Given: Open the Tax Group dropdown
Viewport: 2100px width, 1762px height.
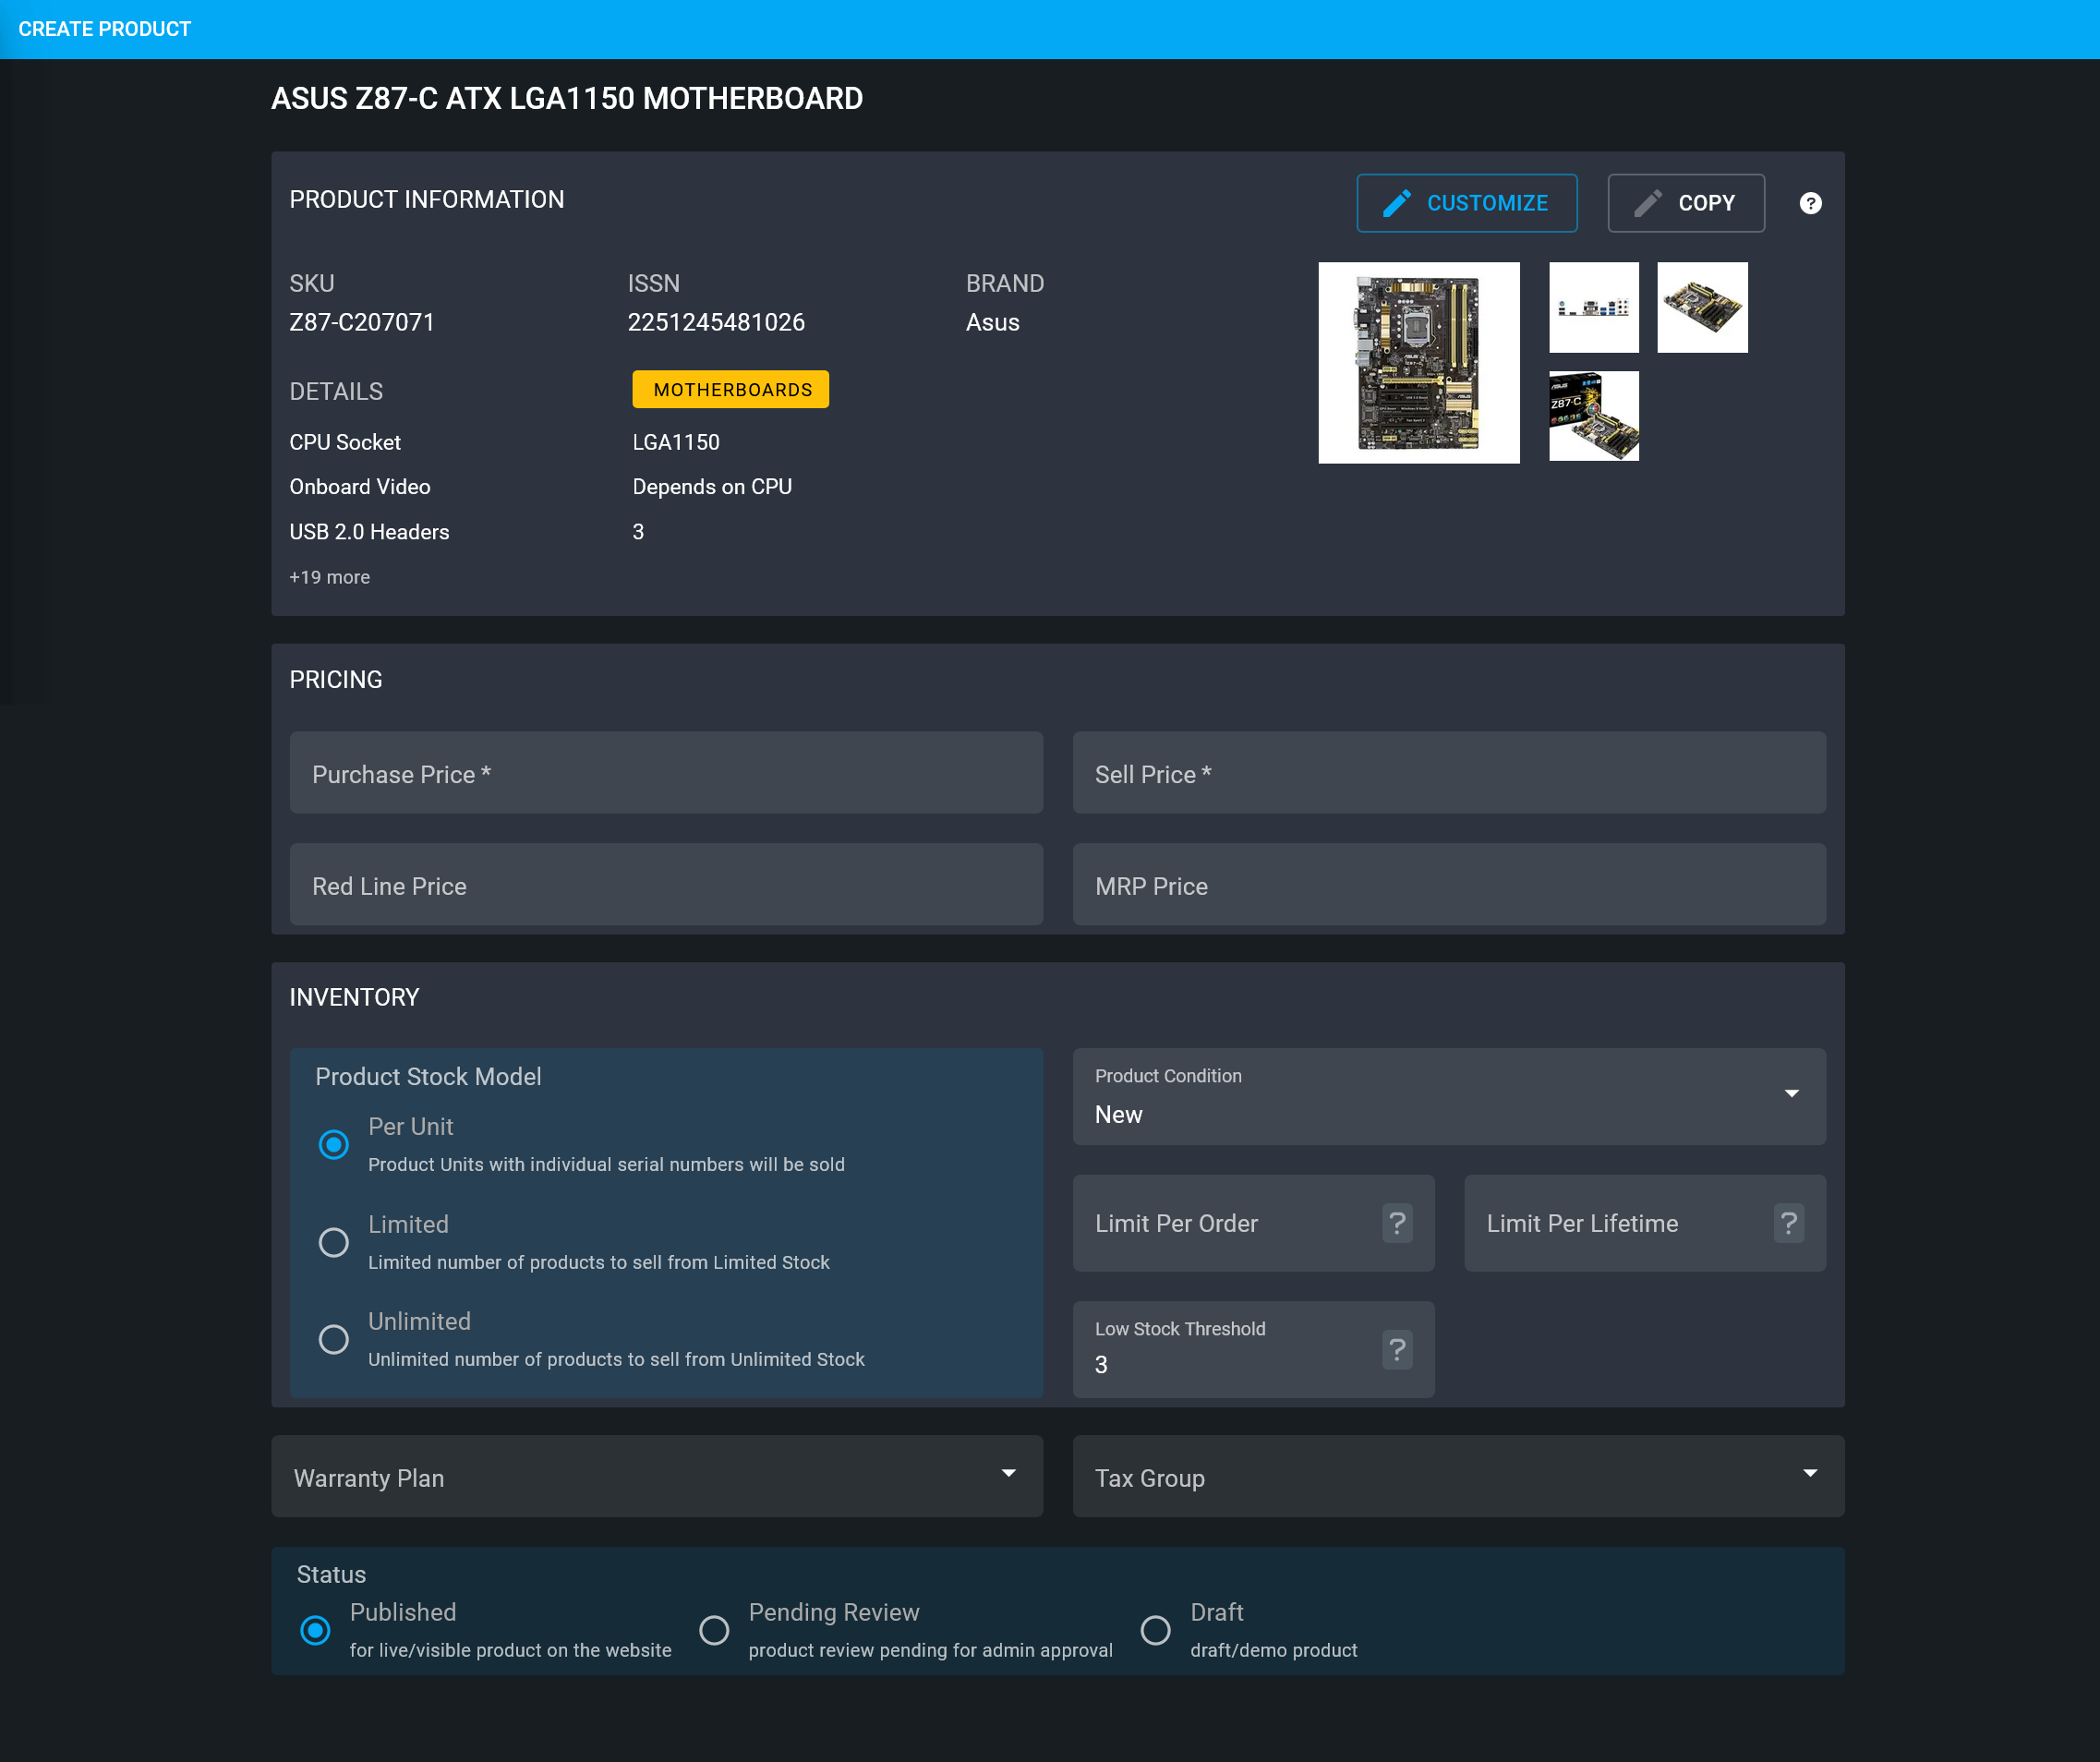Looking at the screenshot, I should (1458, 1476).
